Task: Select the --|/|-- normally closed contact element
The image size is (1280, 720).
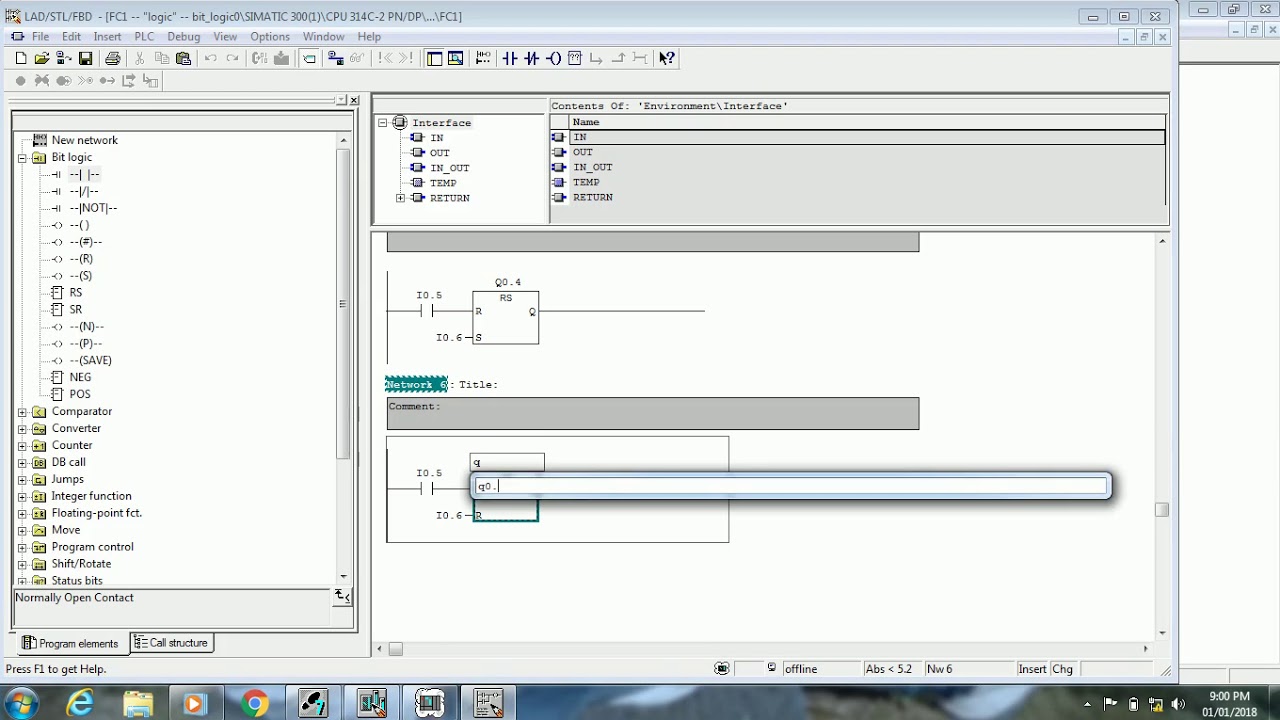Action: point(84,191)
